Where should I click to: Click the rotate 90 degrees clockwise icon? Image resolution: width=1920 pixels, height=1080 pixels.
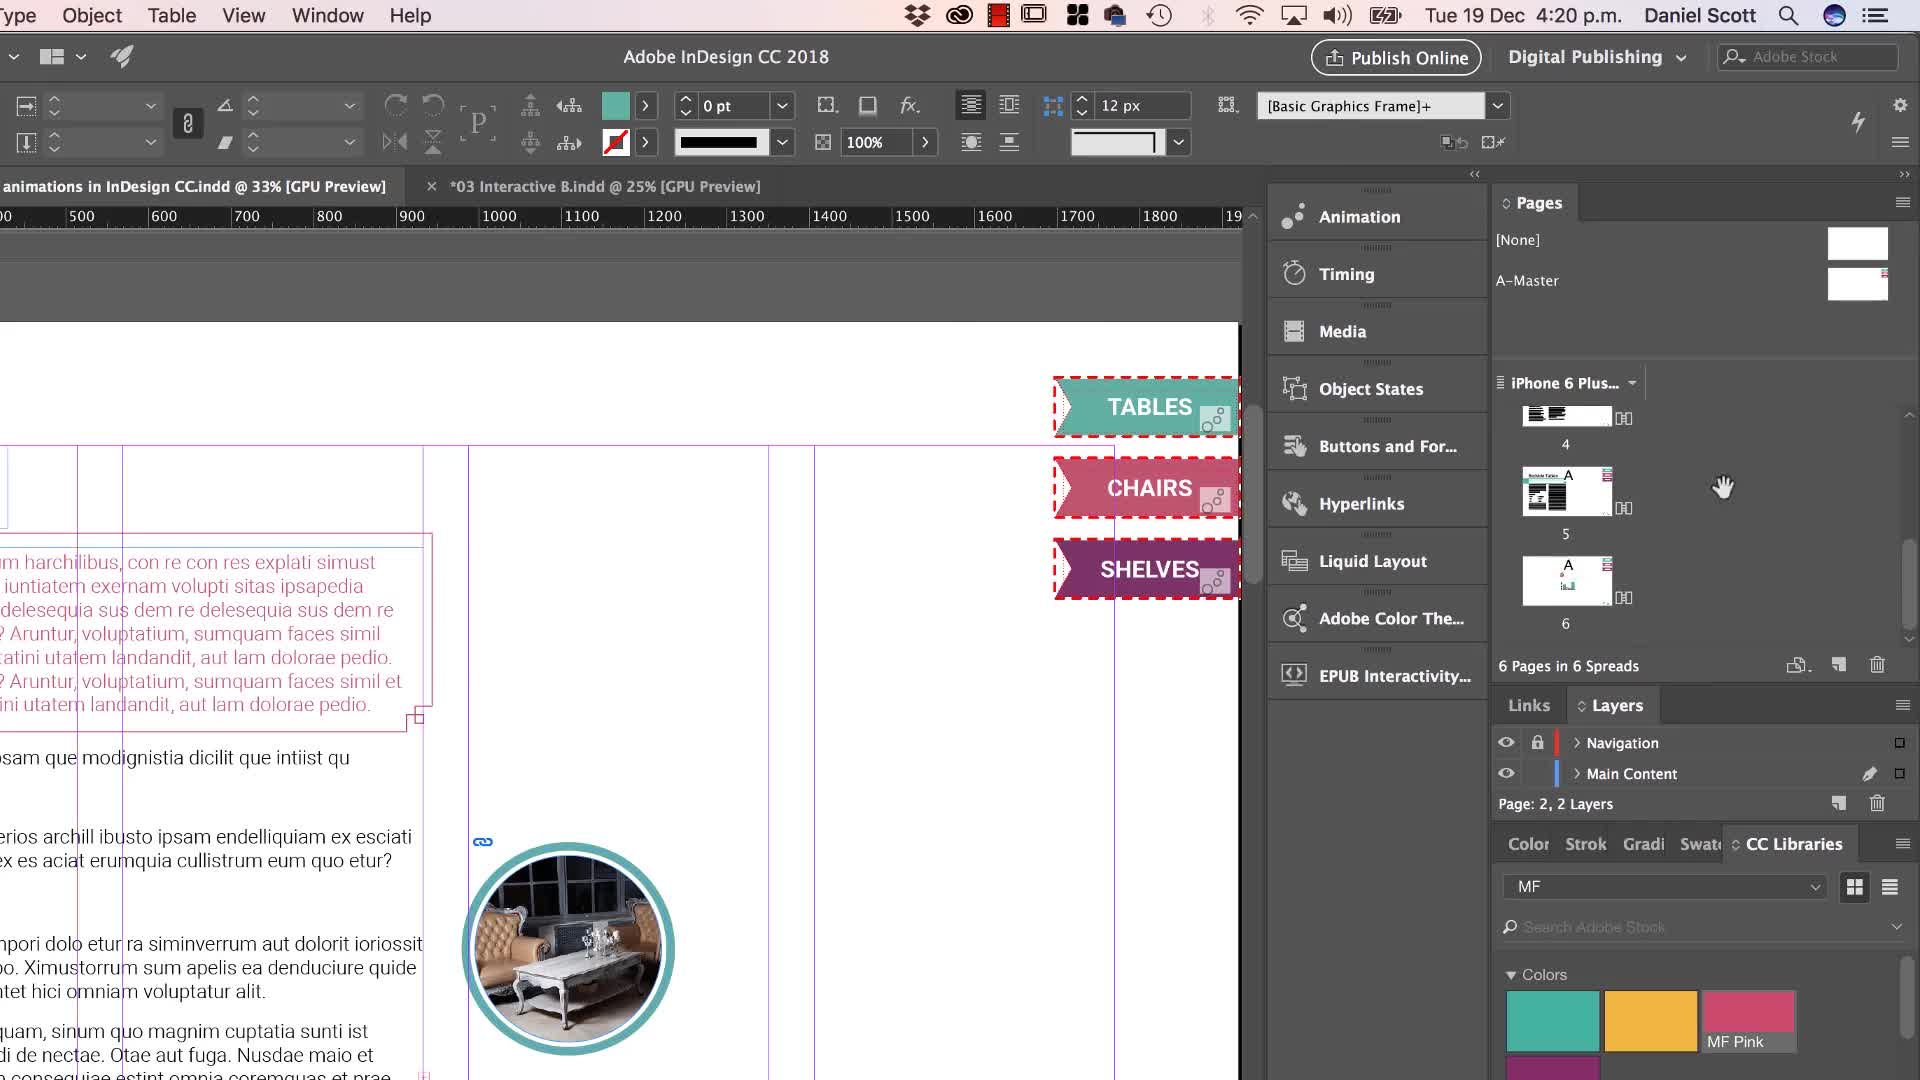395,105
